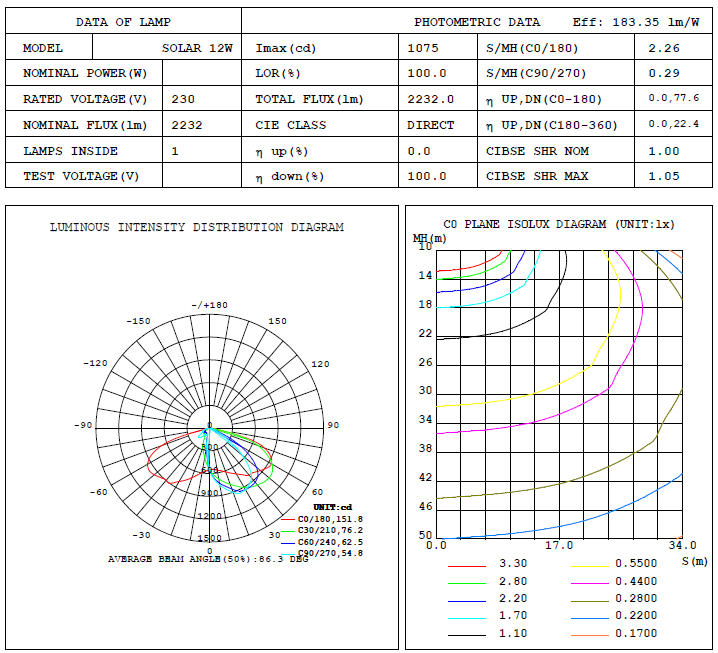
Task: Click Imax value 1075
Action: [x=423, y=48]
